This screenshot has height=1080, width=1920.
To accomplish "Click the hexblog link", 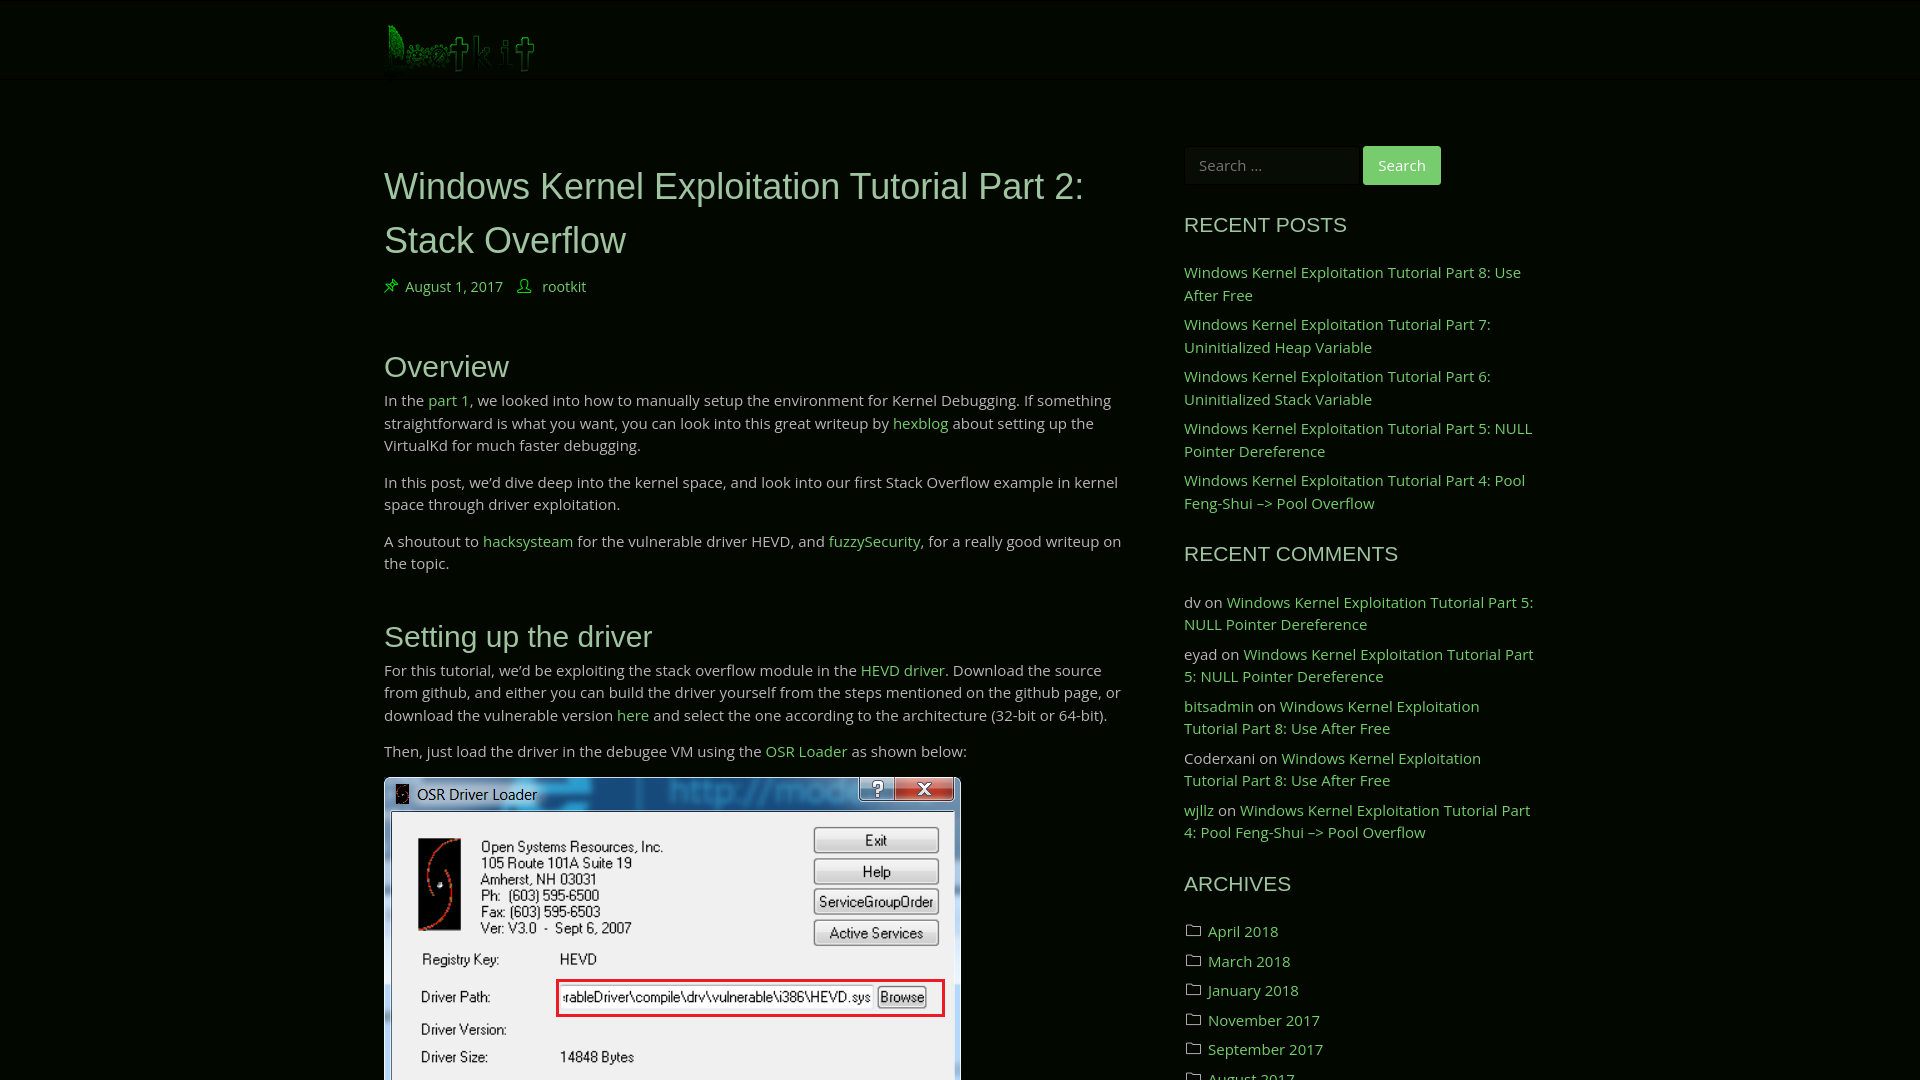I will 919,422.
